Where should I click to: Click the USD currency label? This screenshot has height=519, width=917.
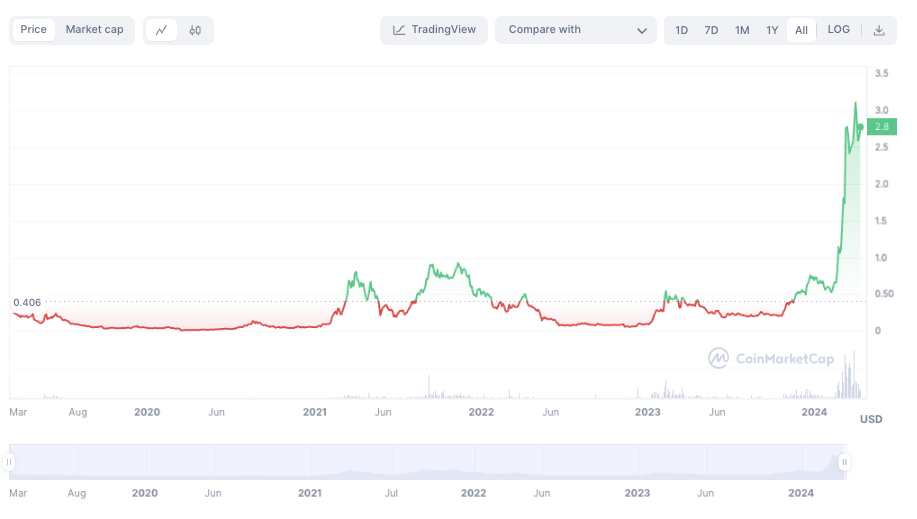pyautogui.click(x=871, y=419)
